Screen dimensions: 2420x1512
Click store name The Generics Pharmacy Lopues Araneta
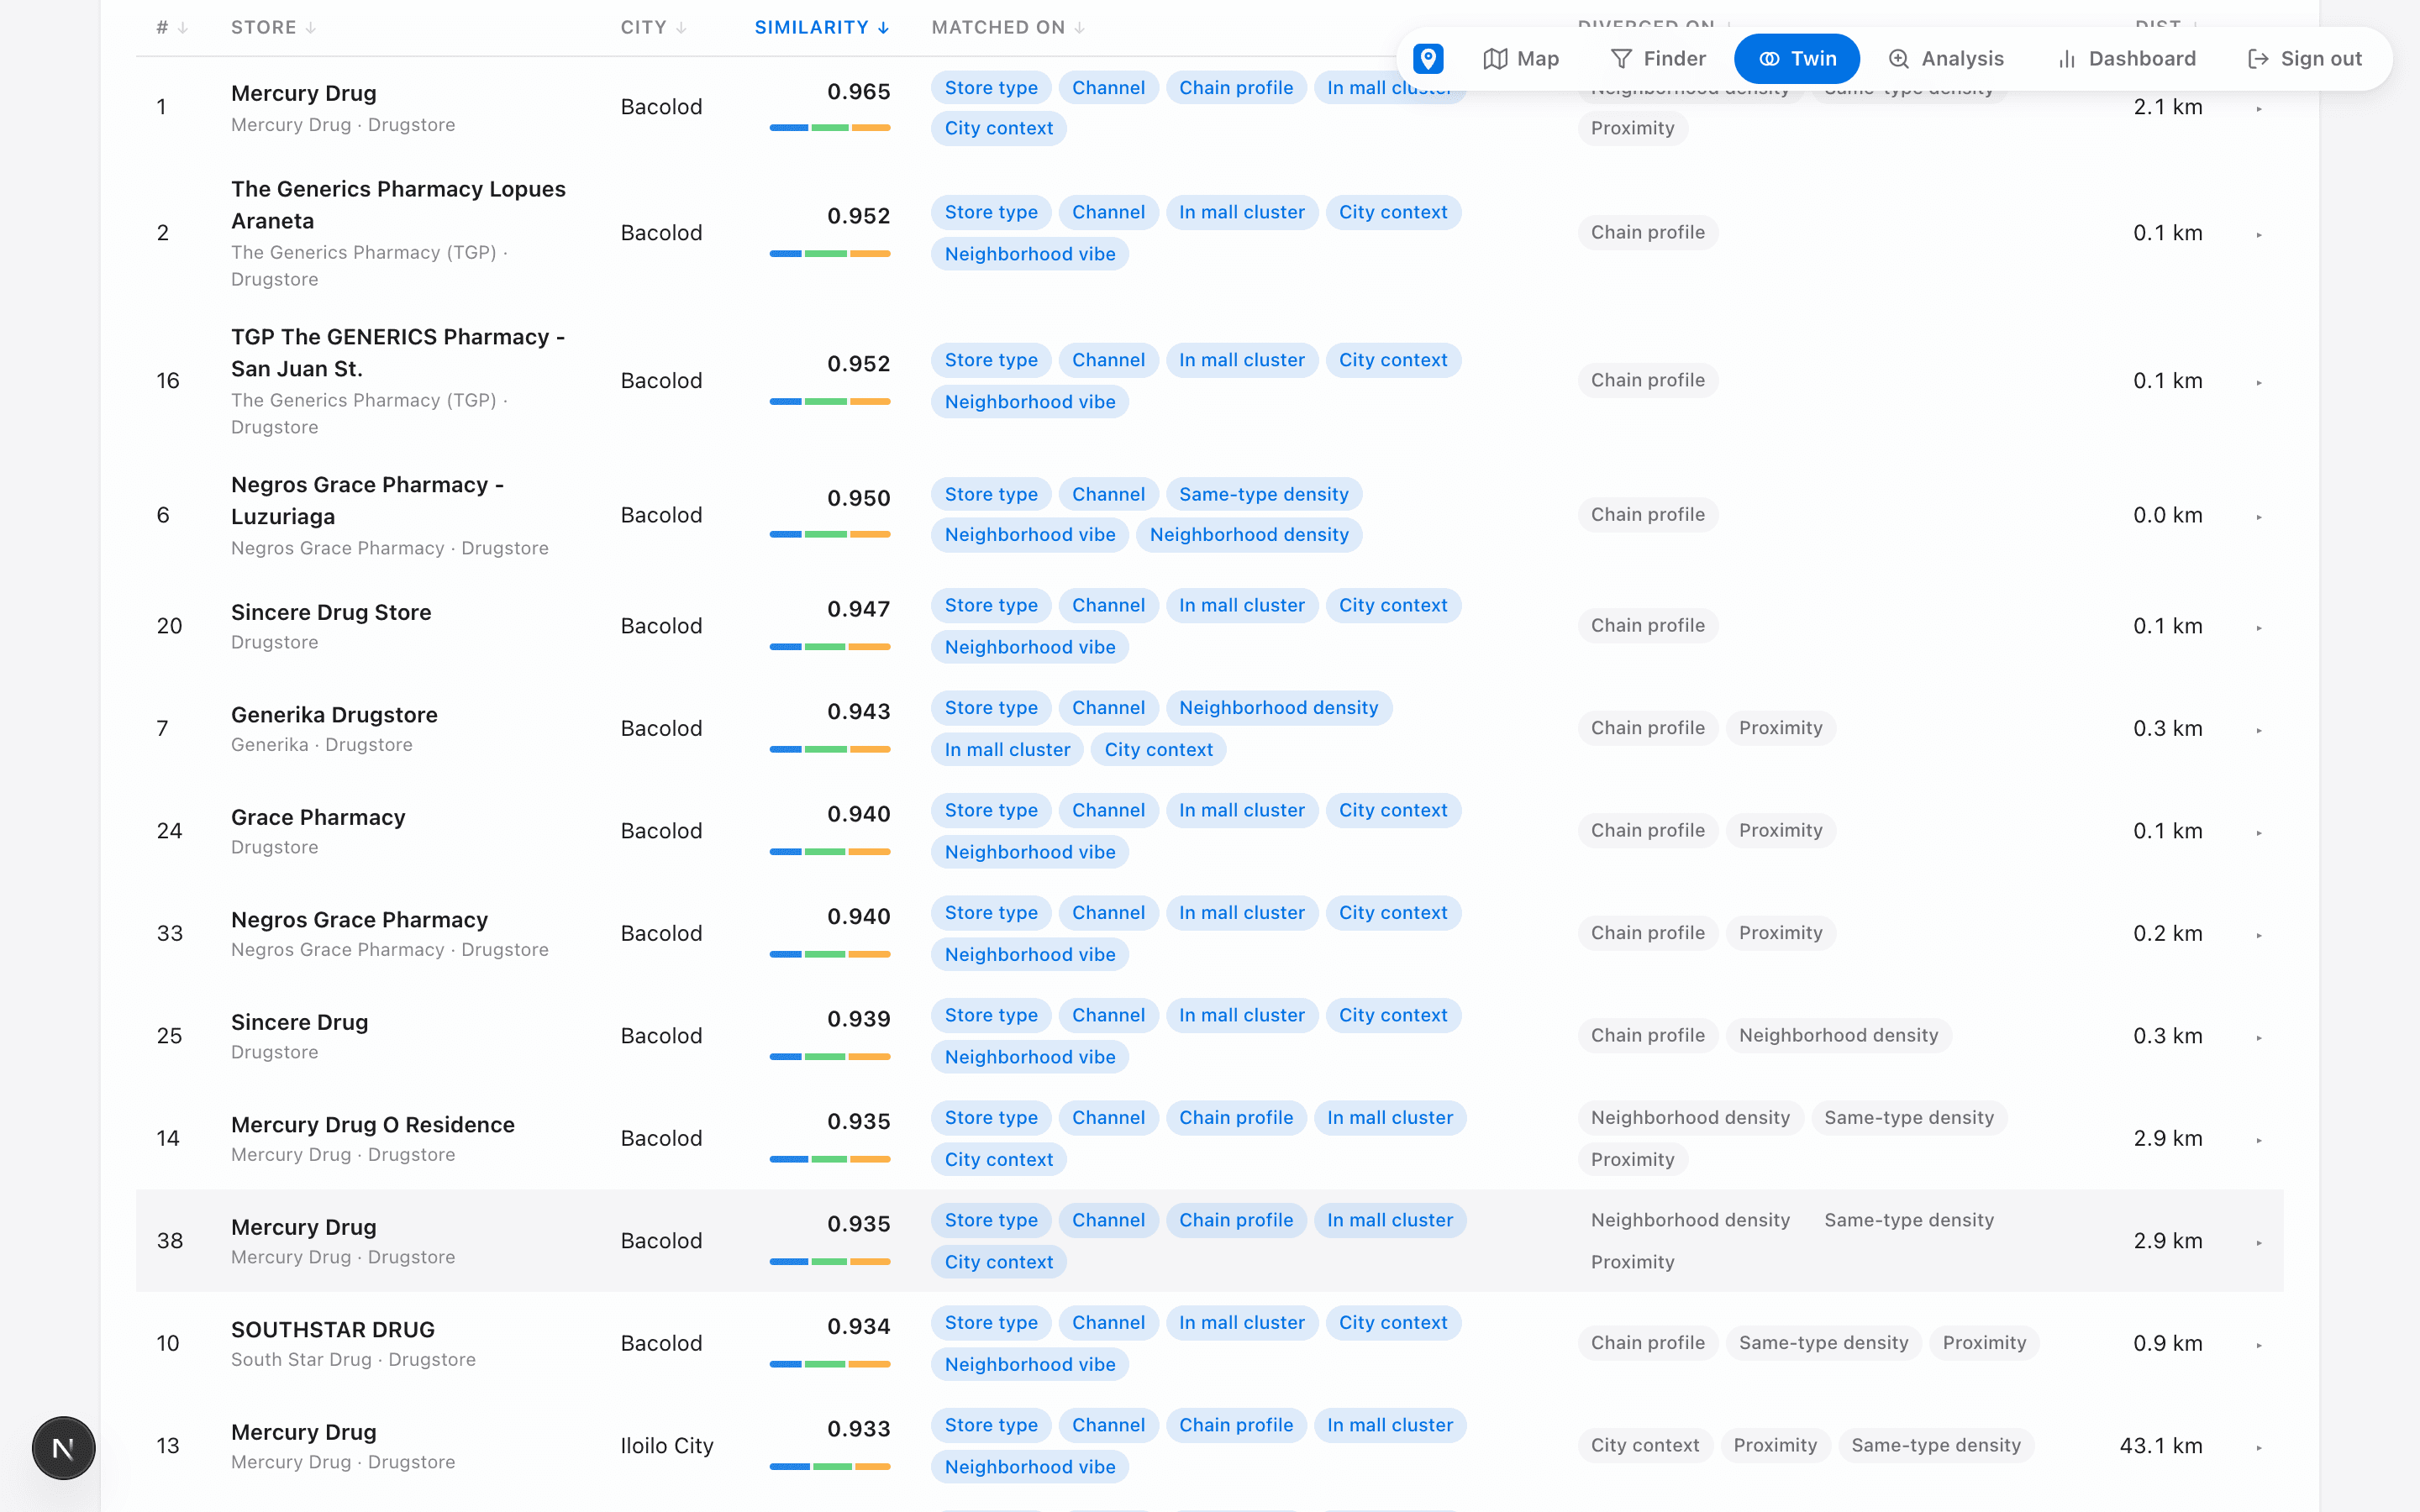click(398, 205)
